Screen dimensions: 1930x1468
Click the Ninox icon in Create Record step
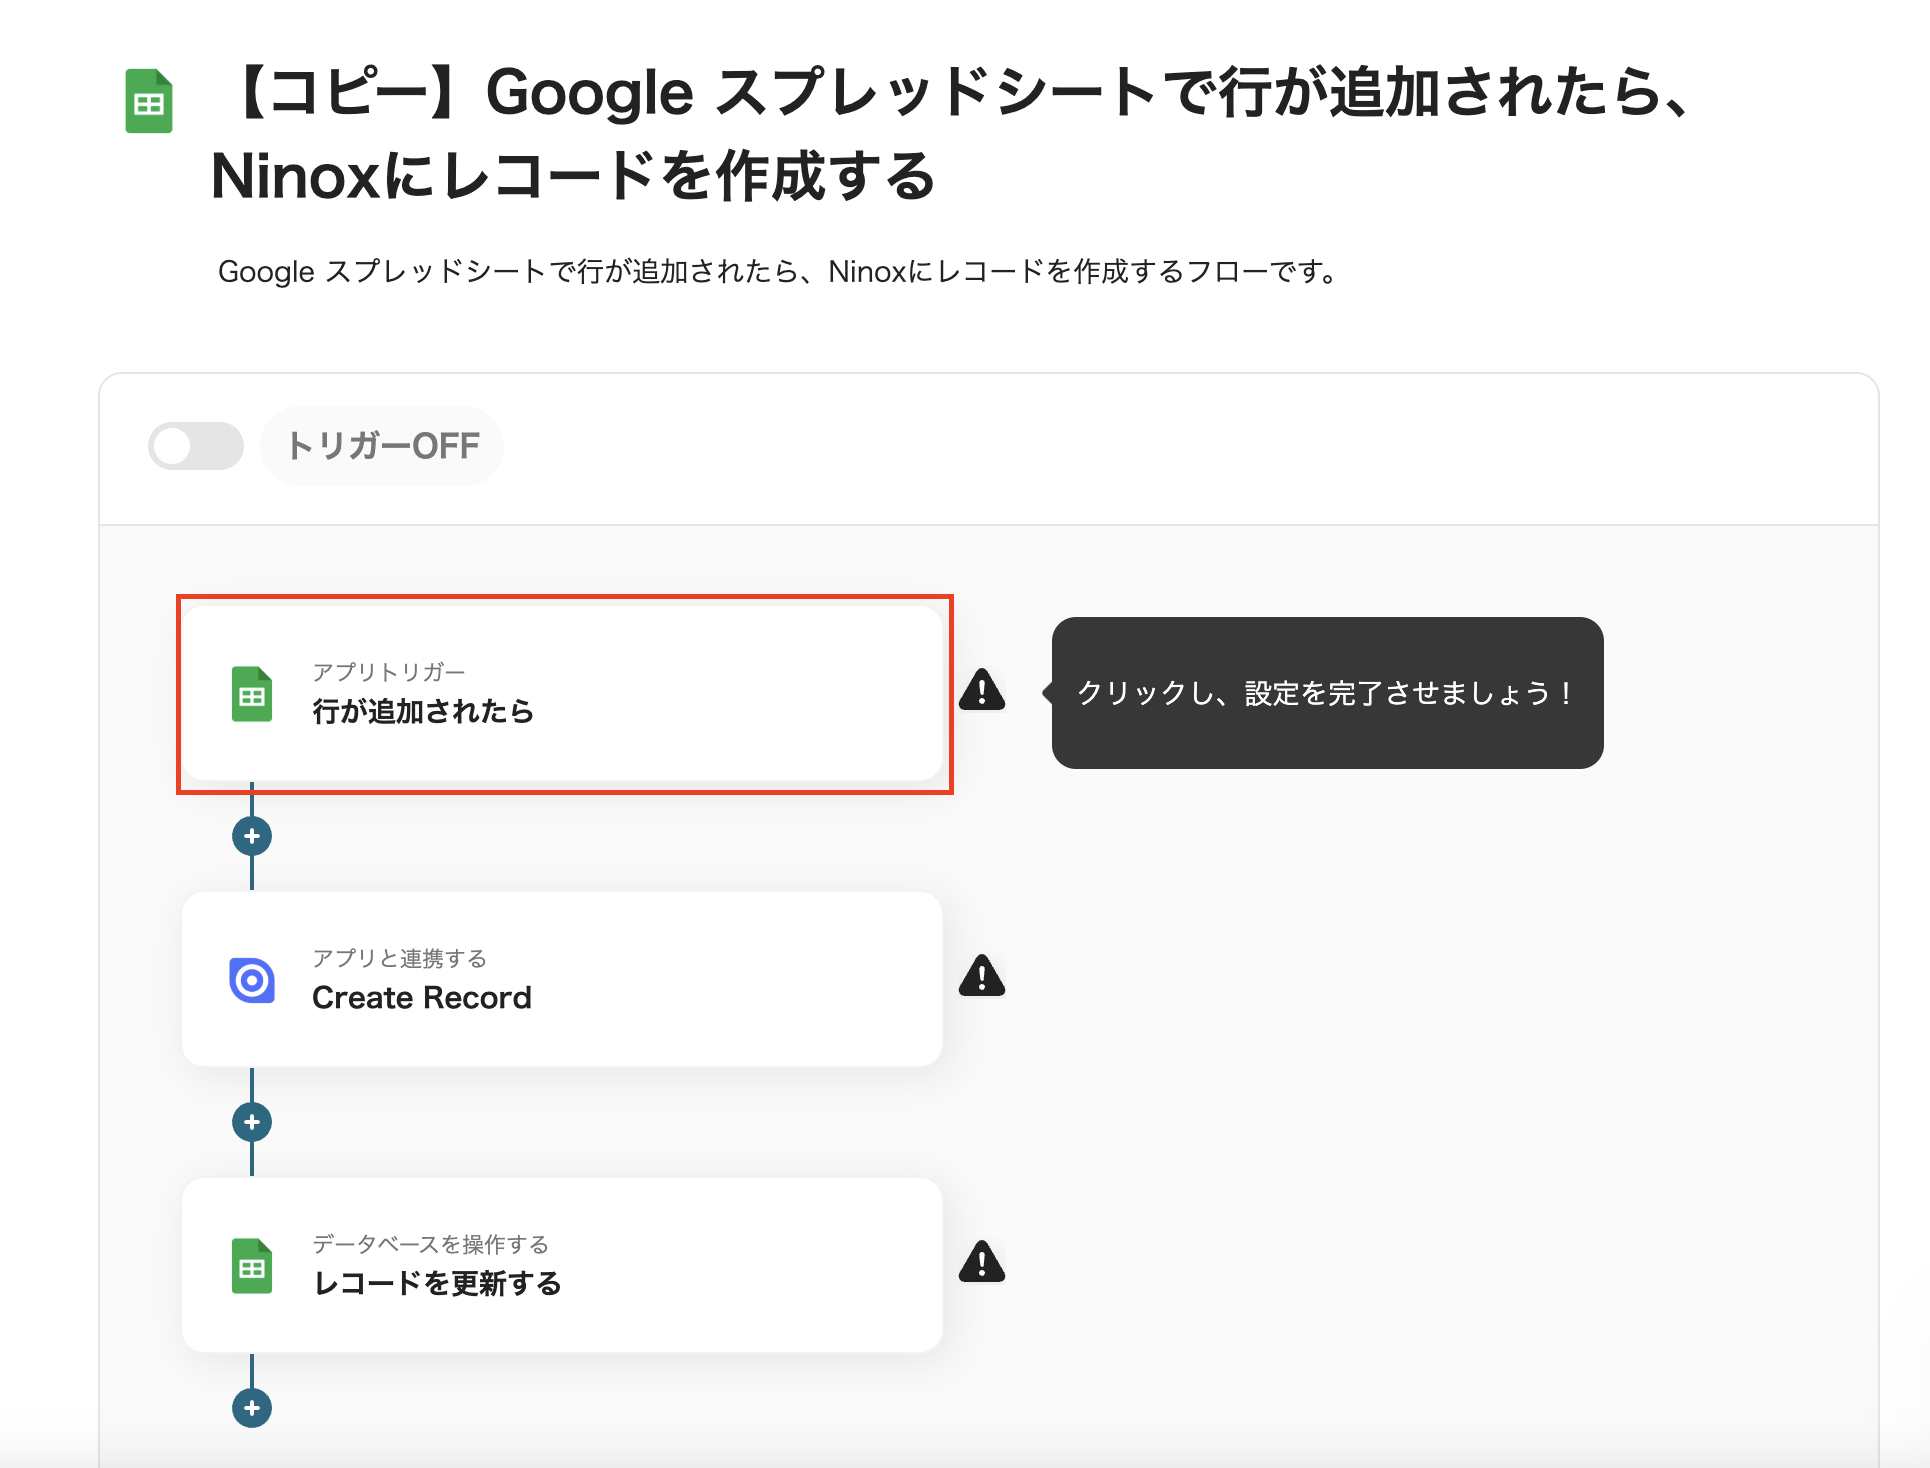(x=252, y=980)
